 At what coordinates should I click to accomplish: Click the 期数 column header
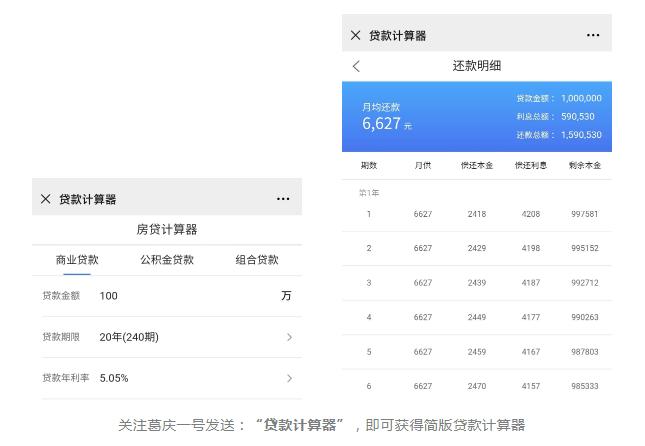click(x=369, y=165)
